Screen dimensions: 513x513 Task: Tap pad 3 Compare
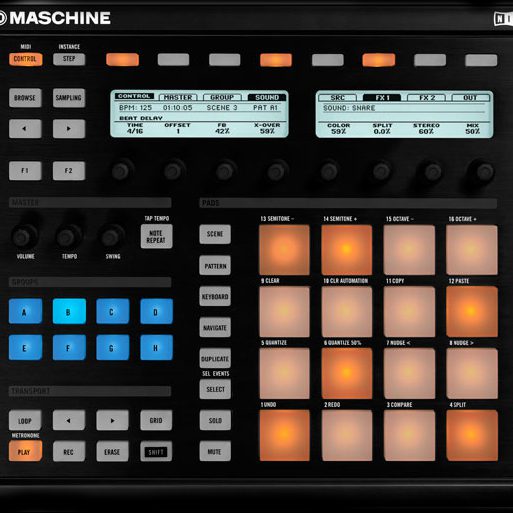409,435
